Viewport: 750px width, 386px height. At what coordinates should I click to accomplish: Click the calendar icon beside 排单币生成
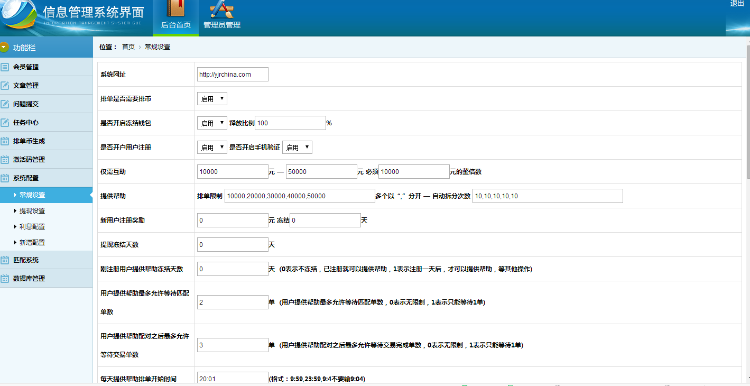click(5, 141)
